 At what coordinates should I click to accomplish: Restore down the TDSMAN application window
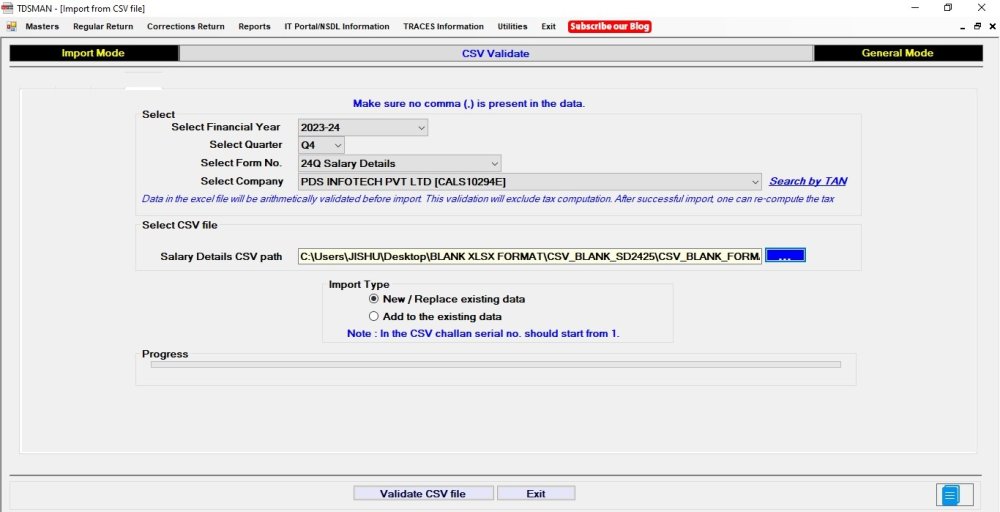[x=948, y=8]
